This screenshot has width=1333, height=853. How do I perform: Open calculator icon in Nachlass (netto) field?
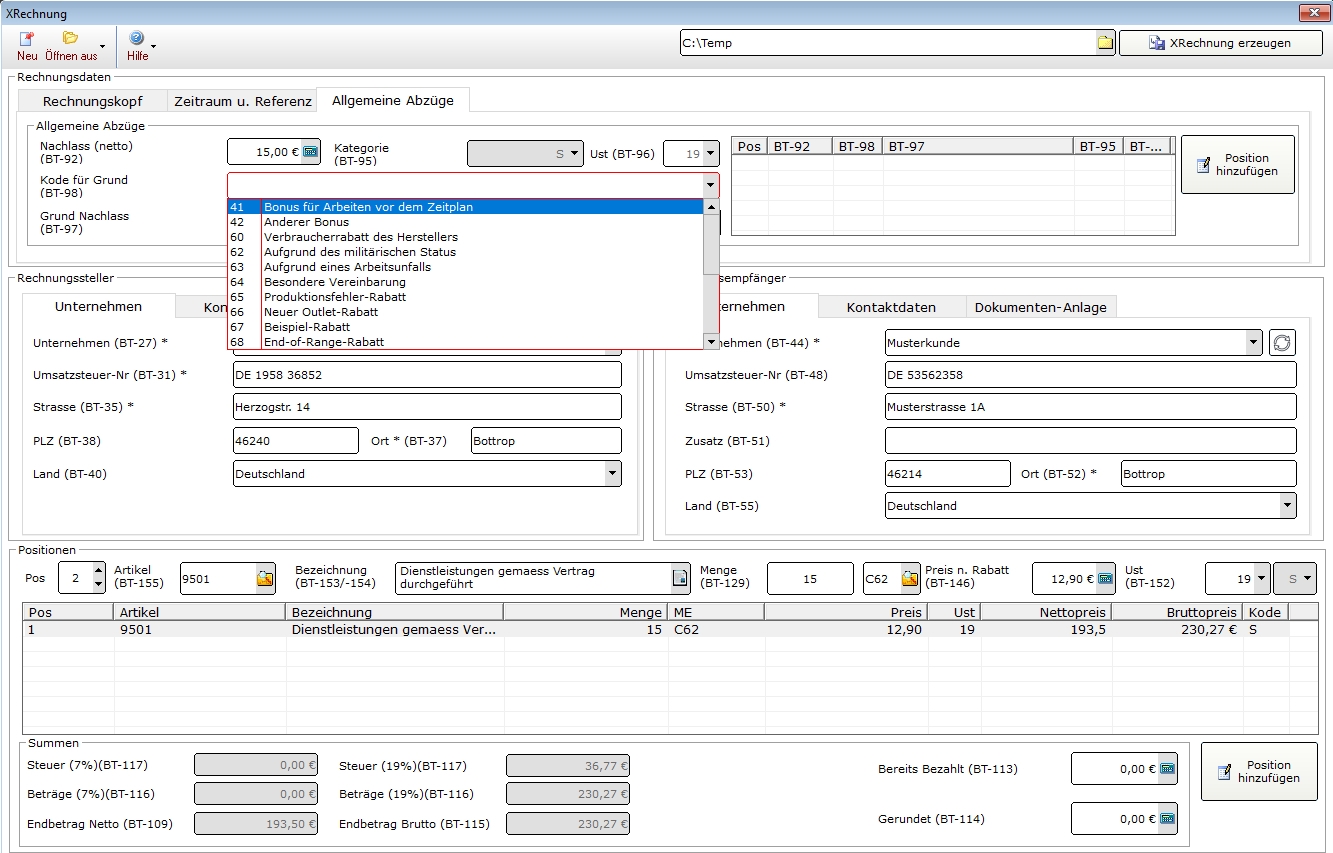pos(310,152)
